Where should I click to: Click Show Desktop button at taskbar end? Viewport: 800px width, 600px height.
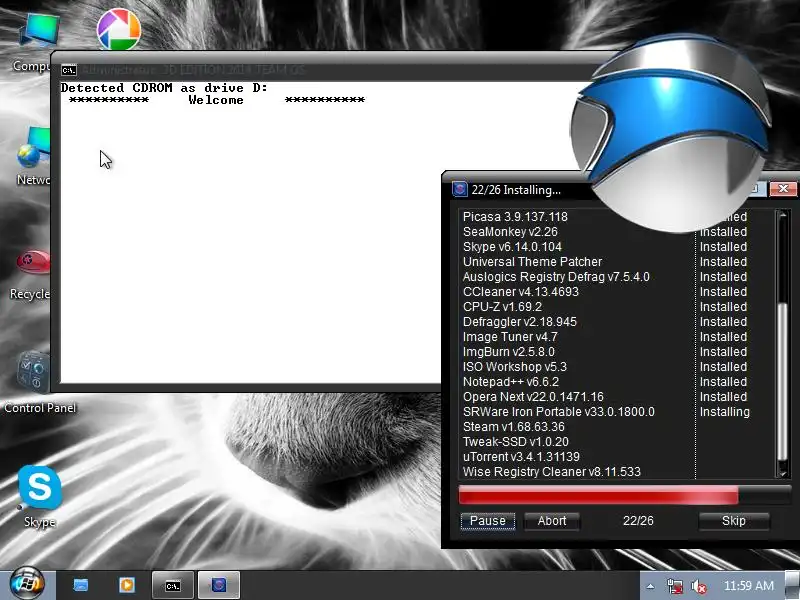(x=792, y=585)
